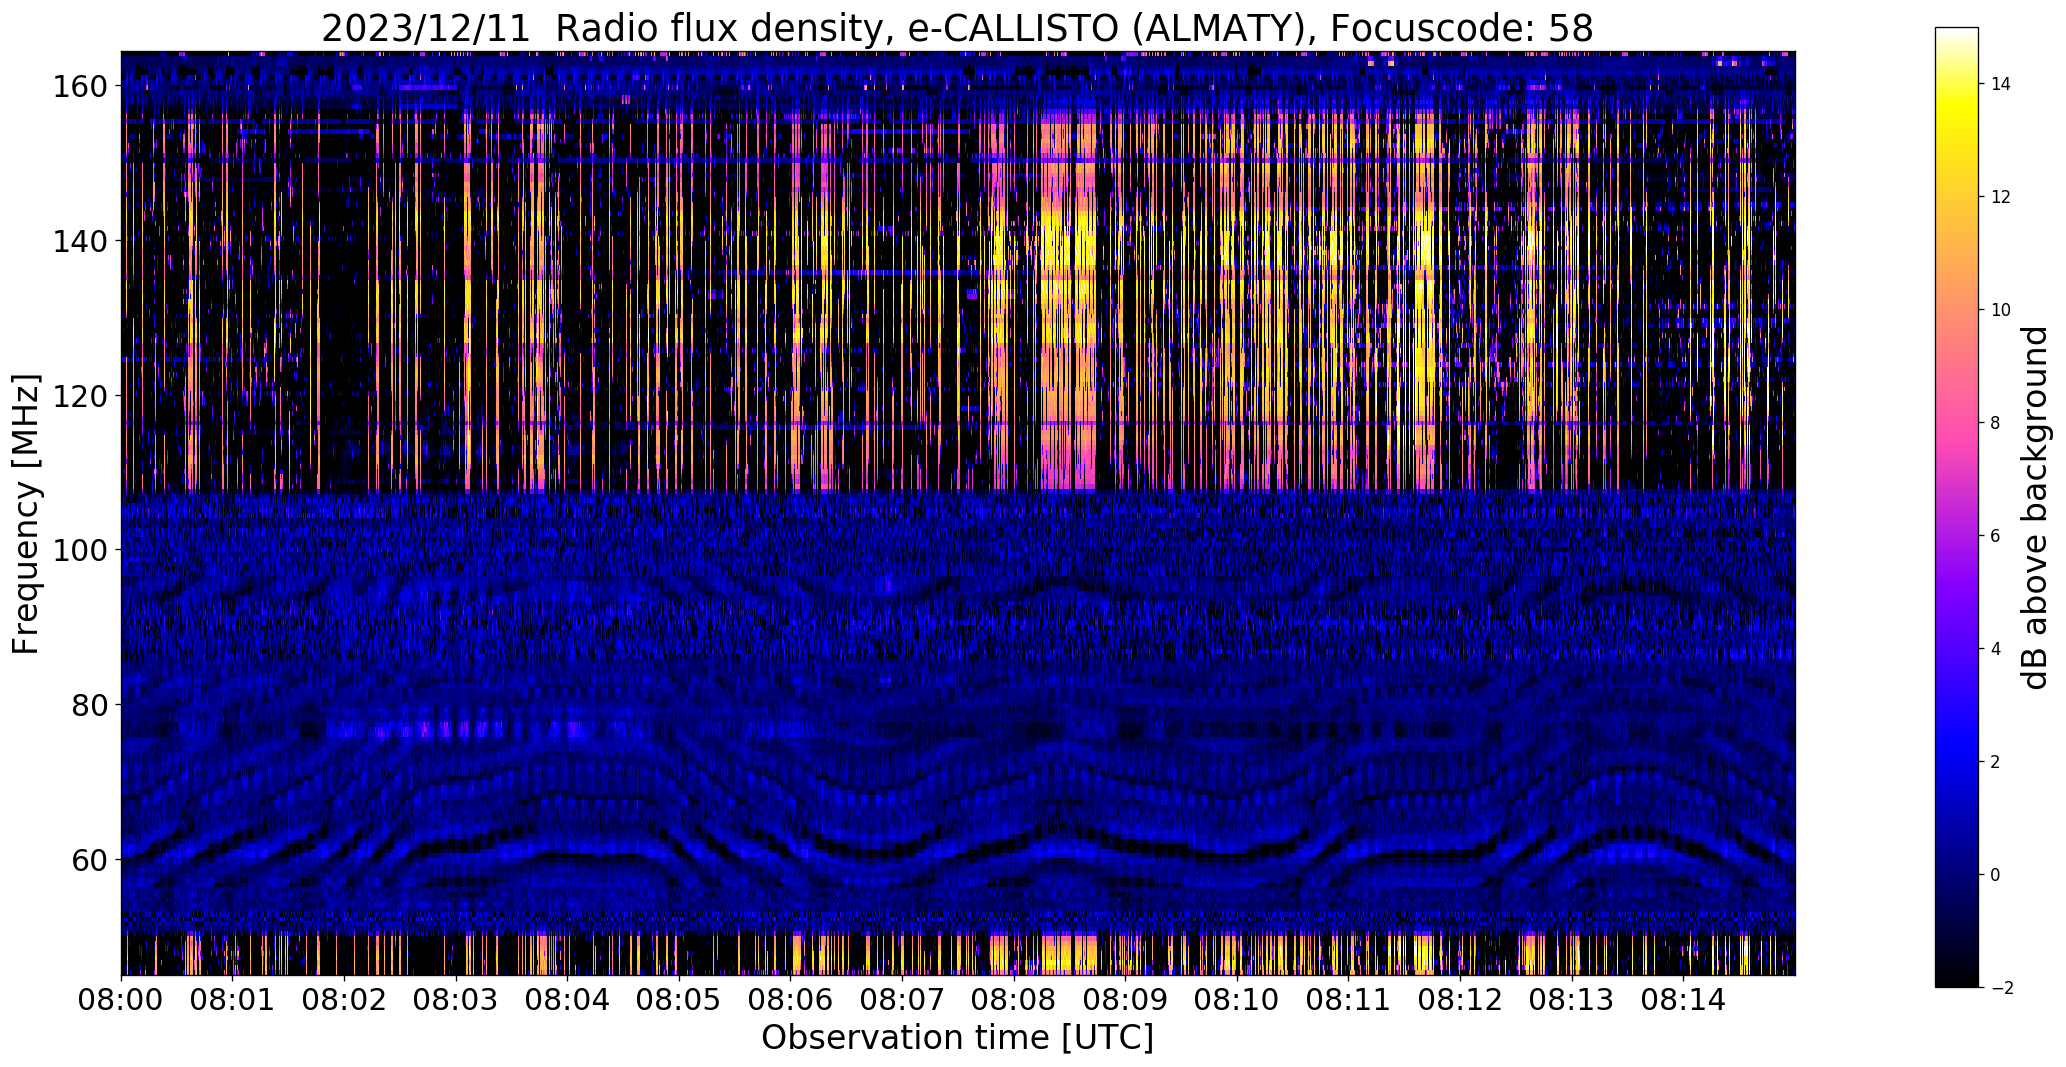
Task: Click the 160 frequency tick label
Action: point(79,87)
